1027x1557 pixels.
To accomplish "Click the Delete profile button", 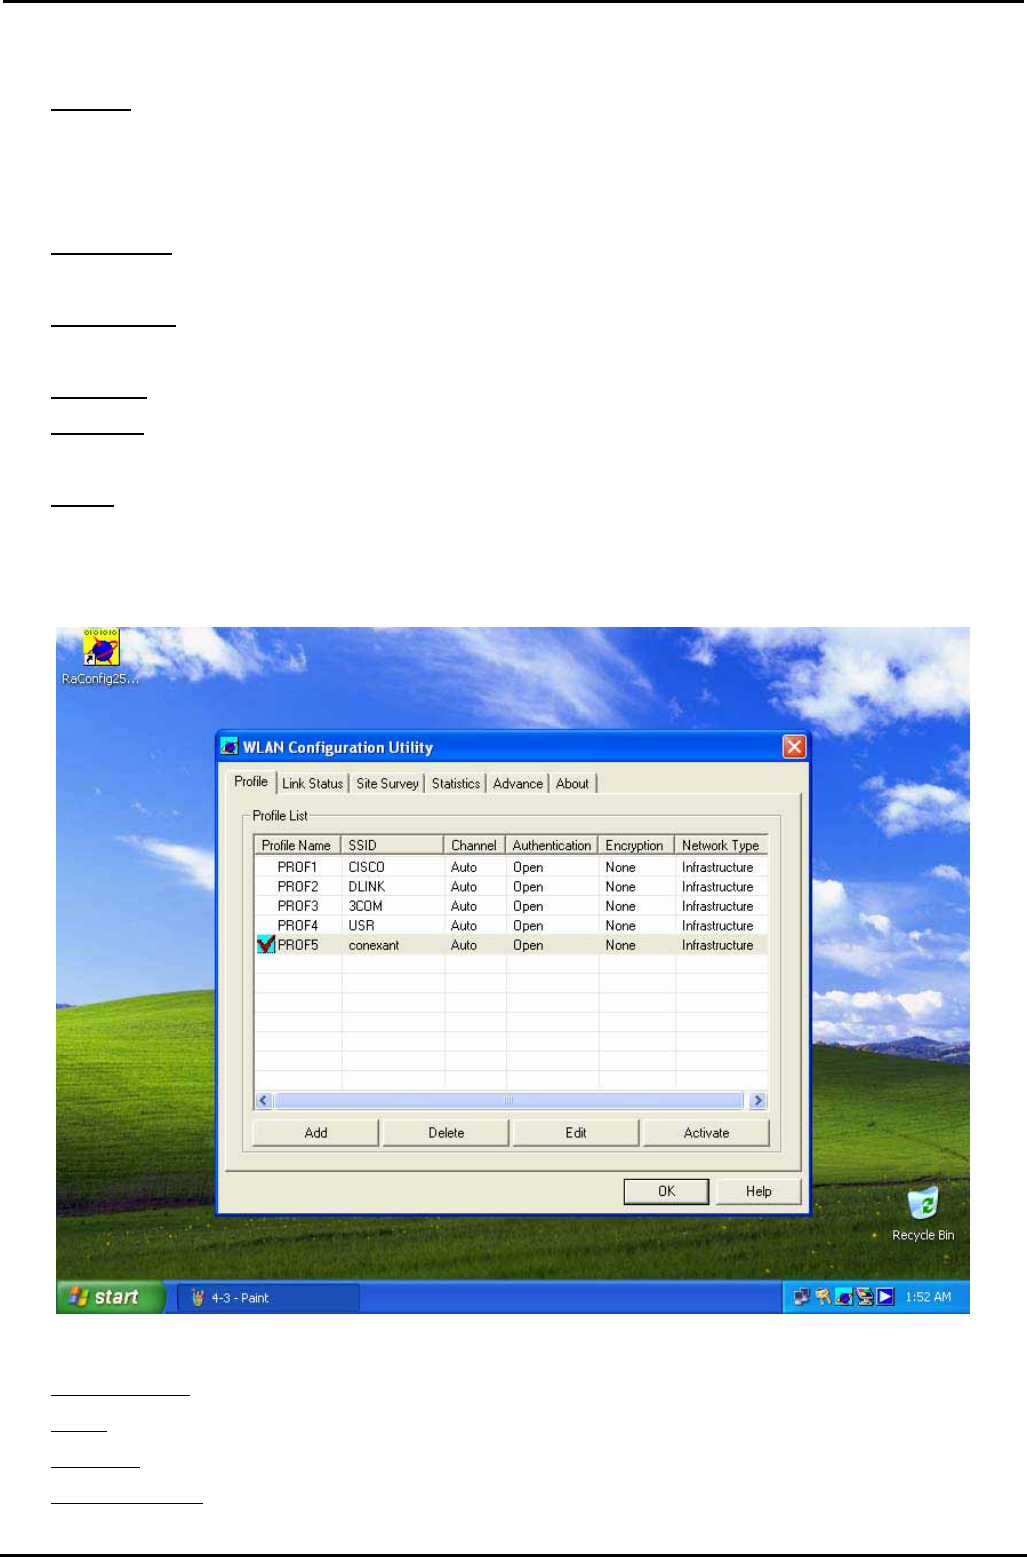I will click(446, 1133).
